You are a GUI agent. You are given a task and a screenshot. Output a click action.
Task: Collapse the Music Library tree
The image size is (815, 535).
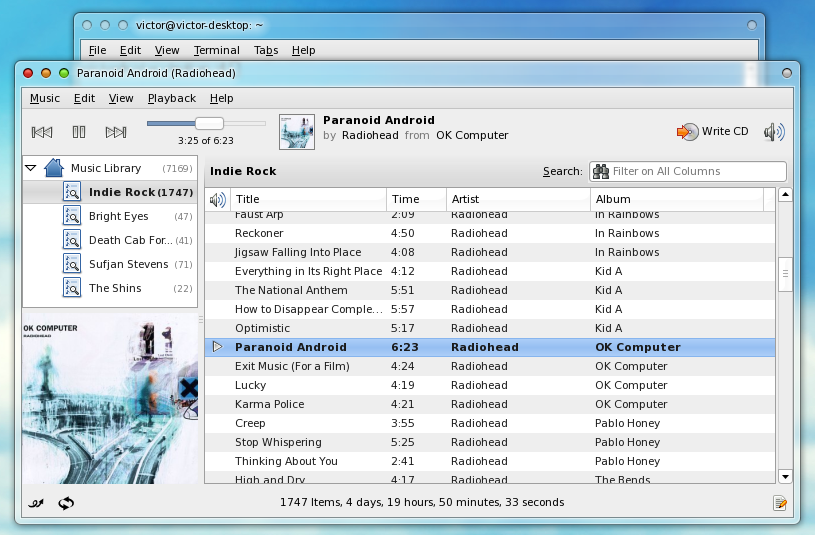[31, 168]
